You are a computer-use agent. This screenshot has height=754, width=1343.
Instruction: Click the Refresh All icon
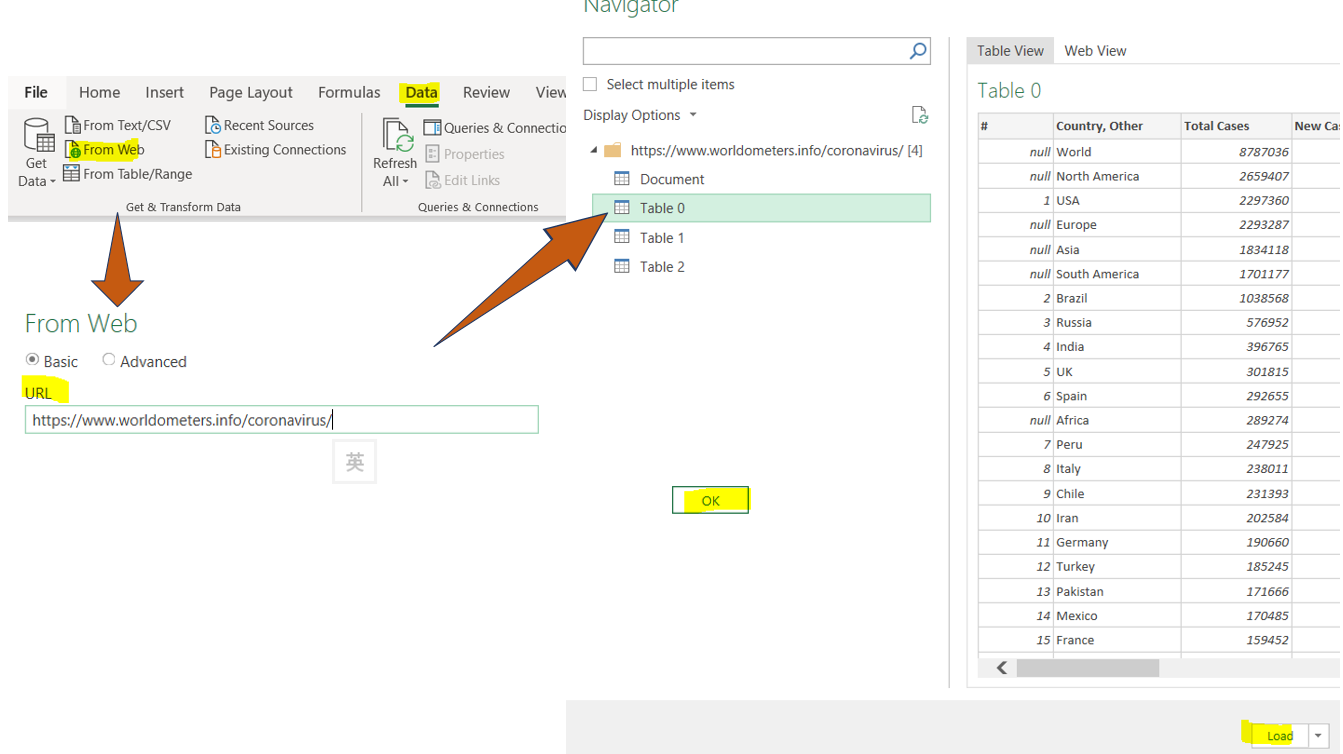396,135
